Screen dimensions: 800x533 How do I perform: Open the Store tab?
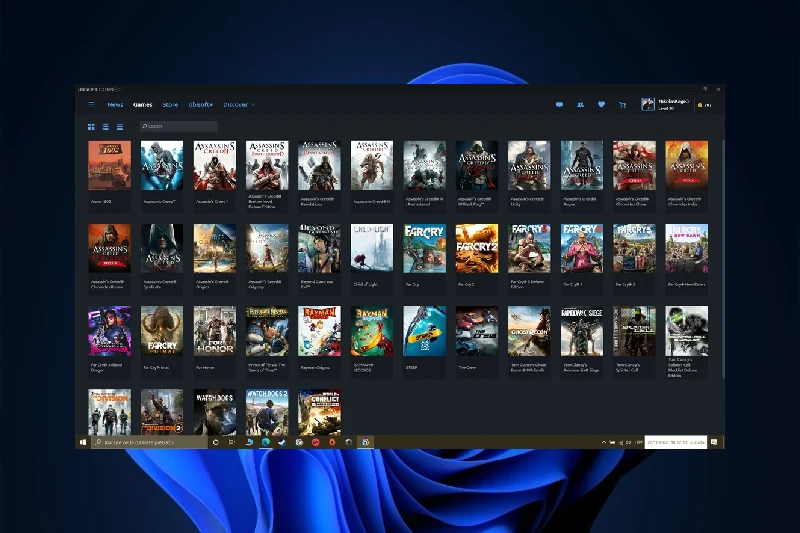170,104
